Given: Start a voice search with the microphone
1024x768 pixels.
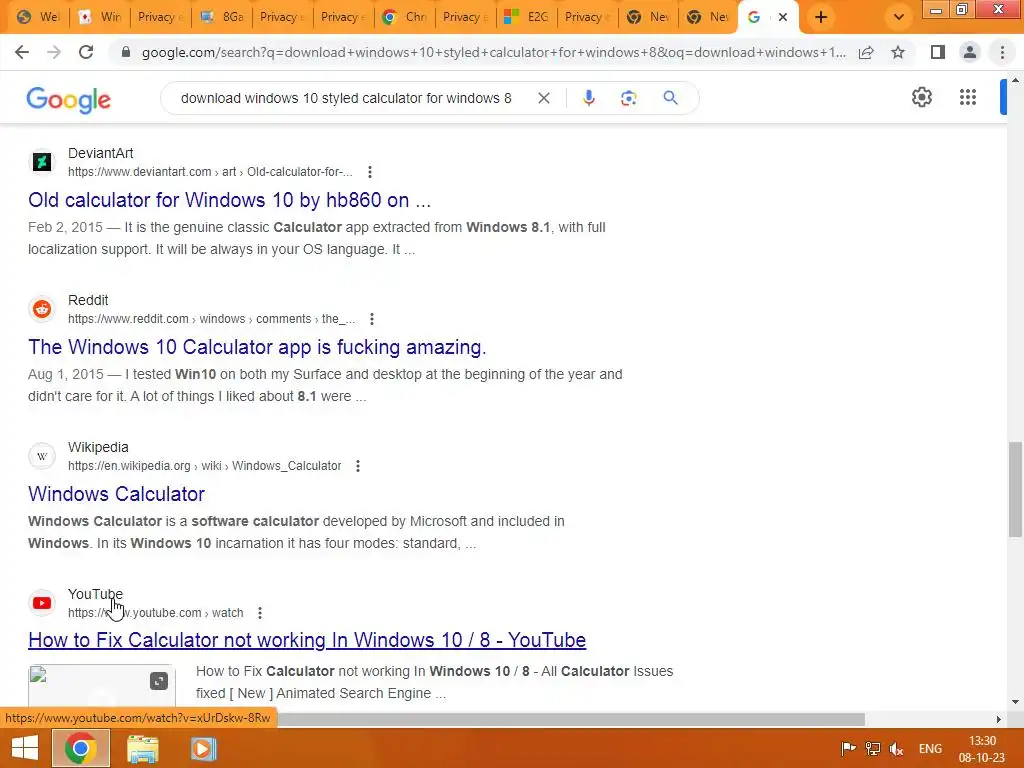Looking at the screenshot, I should click(x=588, y=98).
